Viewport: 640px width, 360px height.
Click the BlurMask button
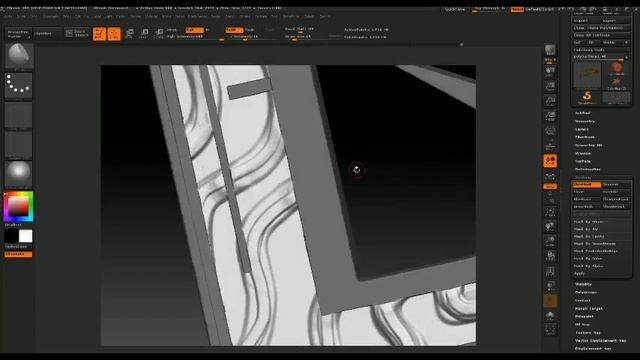click(587, 199)
